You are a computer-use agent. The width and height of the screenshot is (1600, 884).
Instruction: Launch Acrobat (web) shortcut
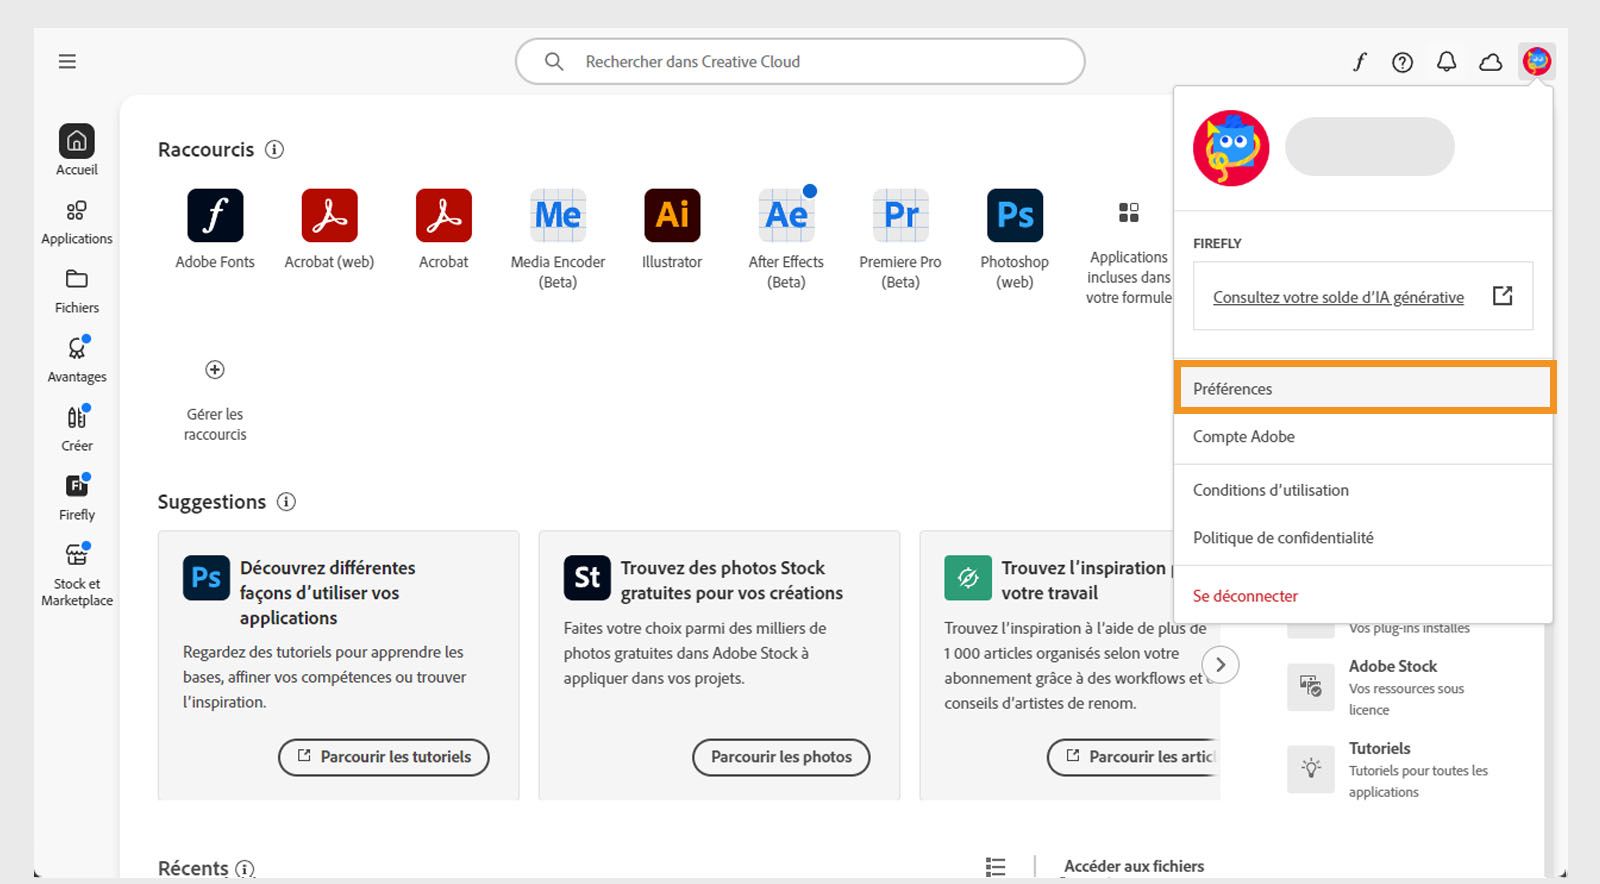point(329,229)
